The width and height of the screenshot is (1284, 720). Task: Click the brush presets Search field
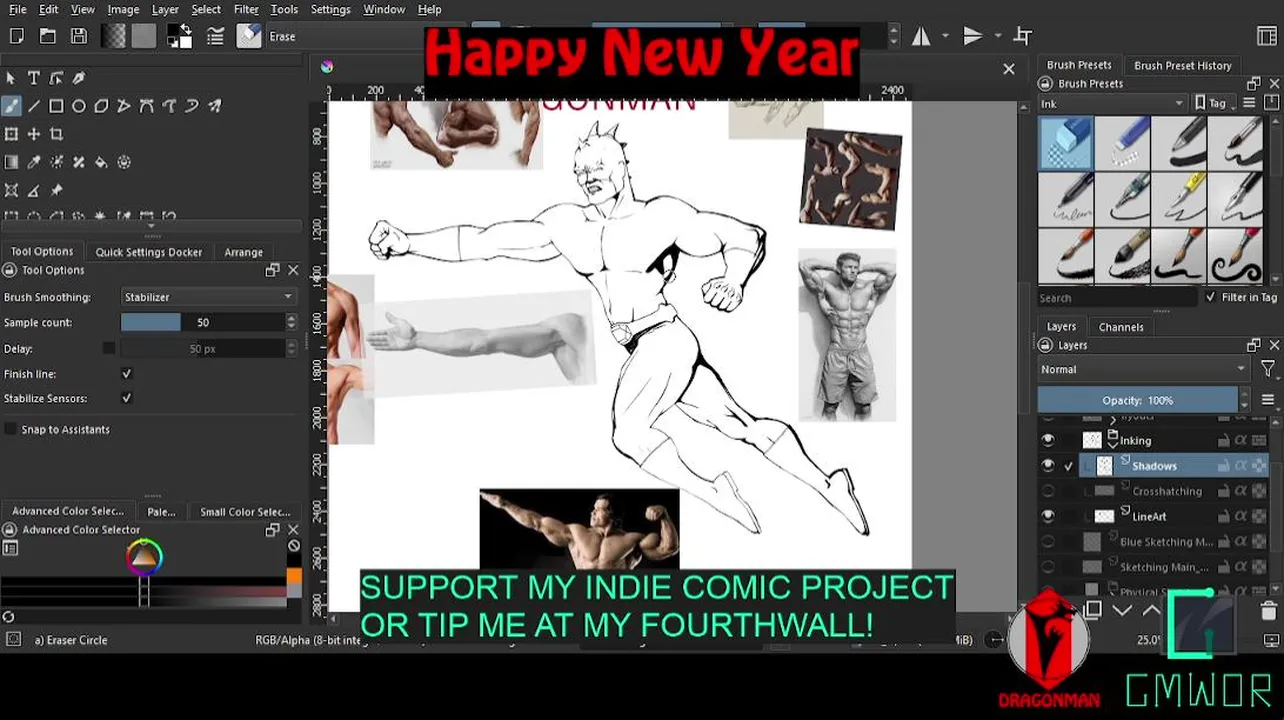(x=1116, y=298)
